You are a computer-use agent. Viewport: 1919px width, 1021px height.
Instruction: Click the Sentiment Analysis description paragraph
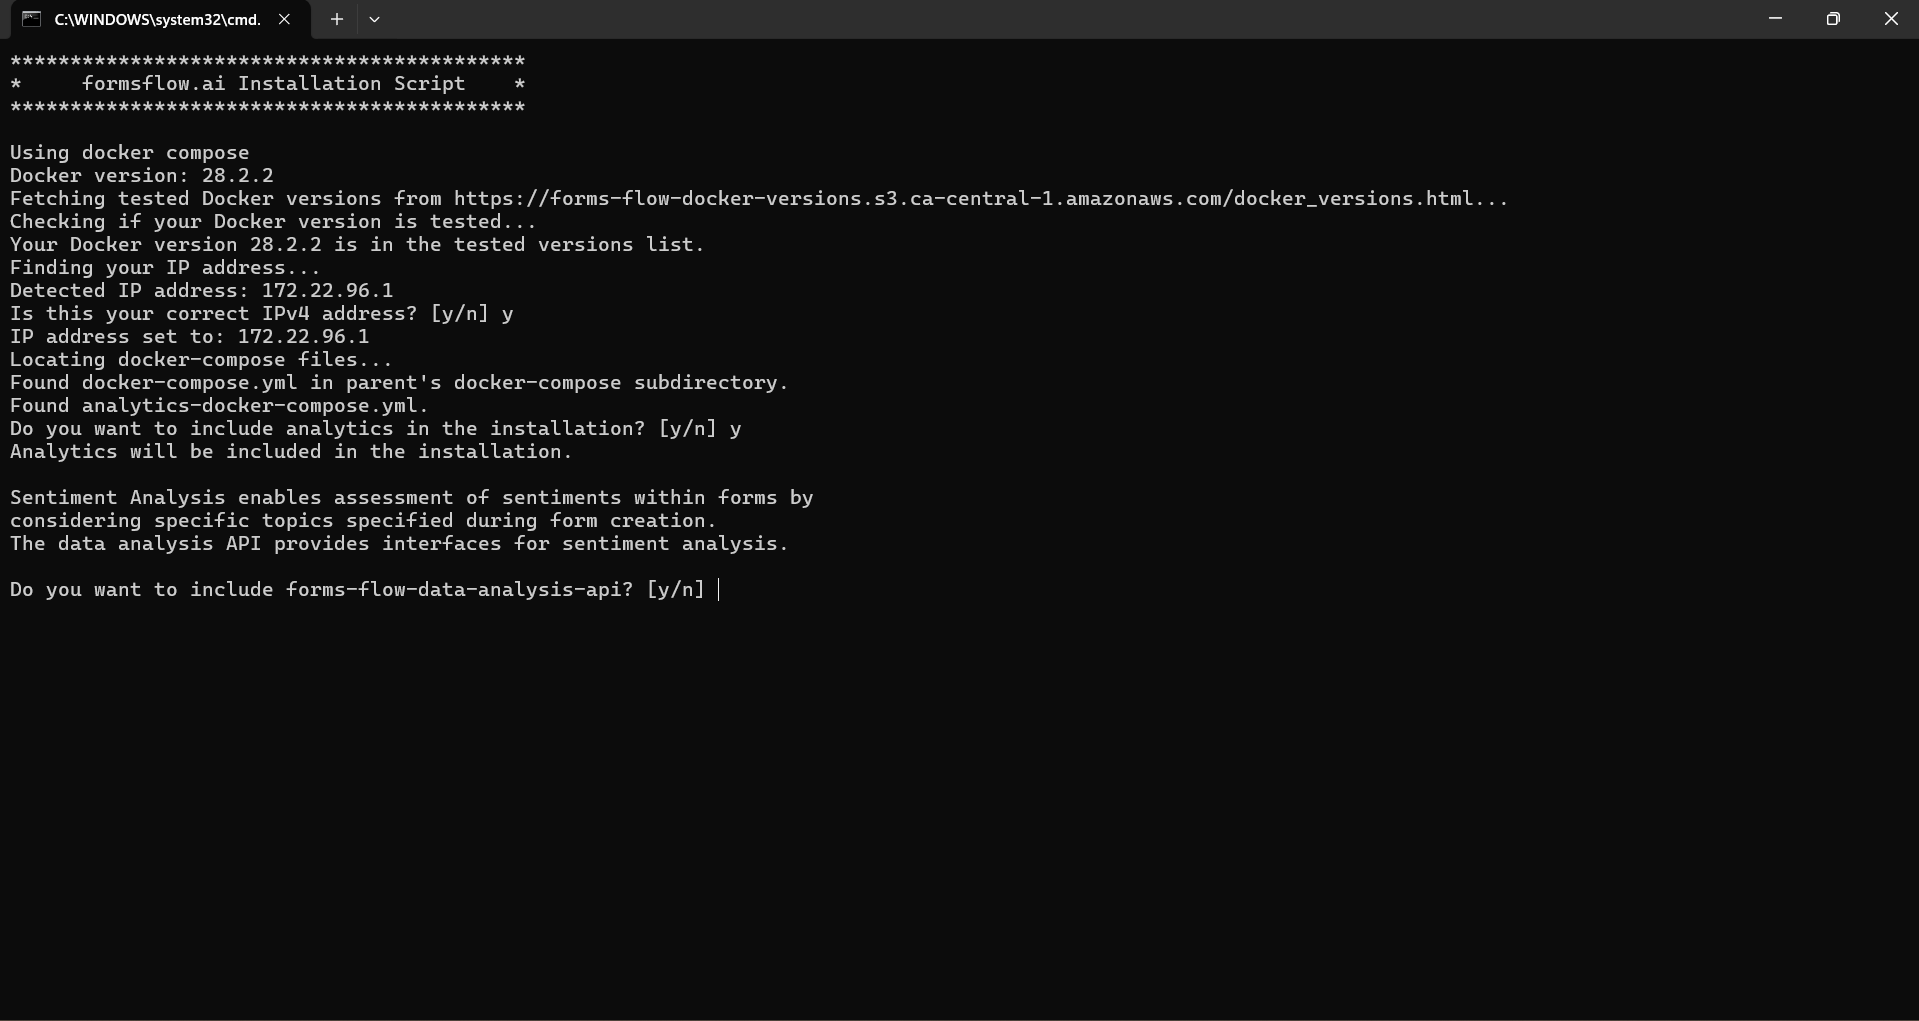(410, 520)
